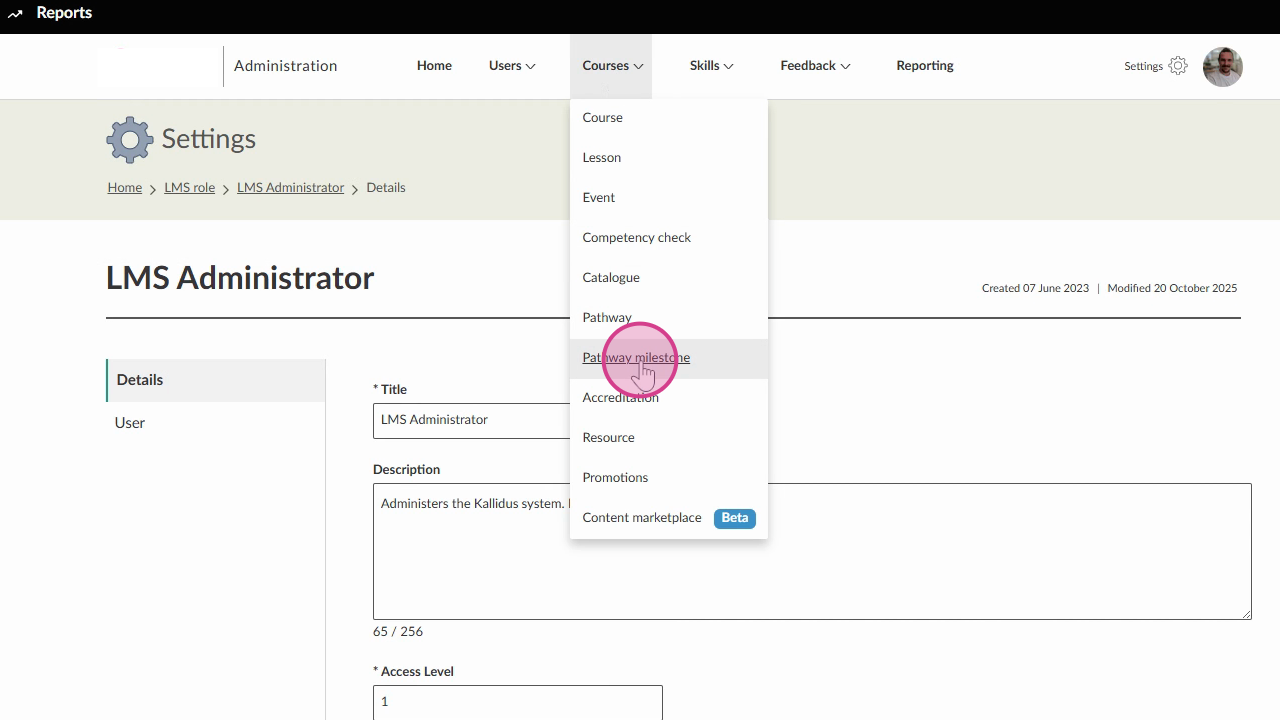Expand the Users dropdown menu
This screenshot has height=720, width=1280.
pyautogui.click(x=512, y=66)
